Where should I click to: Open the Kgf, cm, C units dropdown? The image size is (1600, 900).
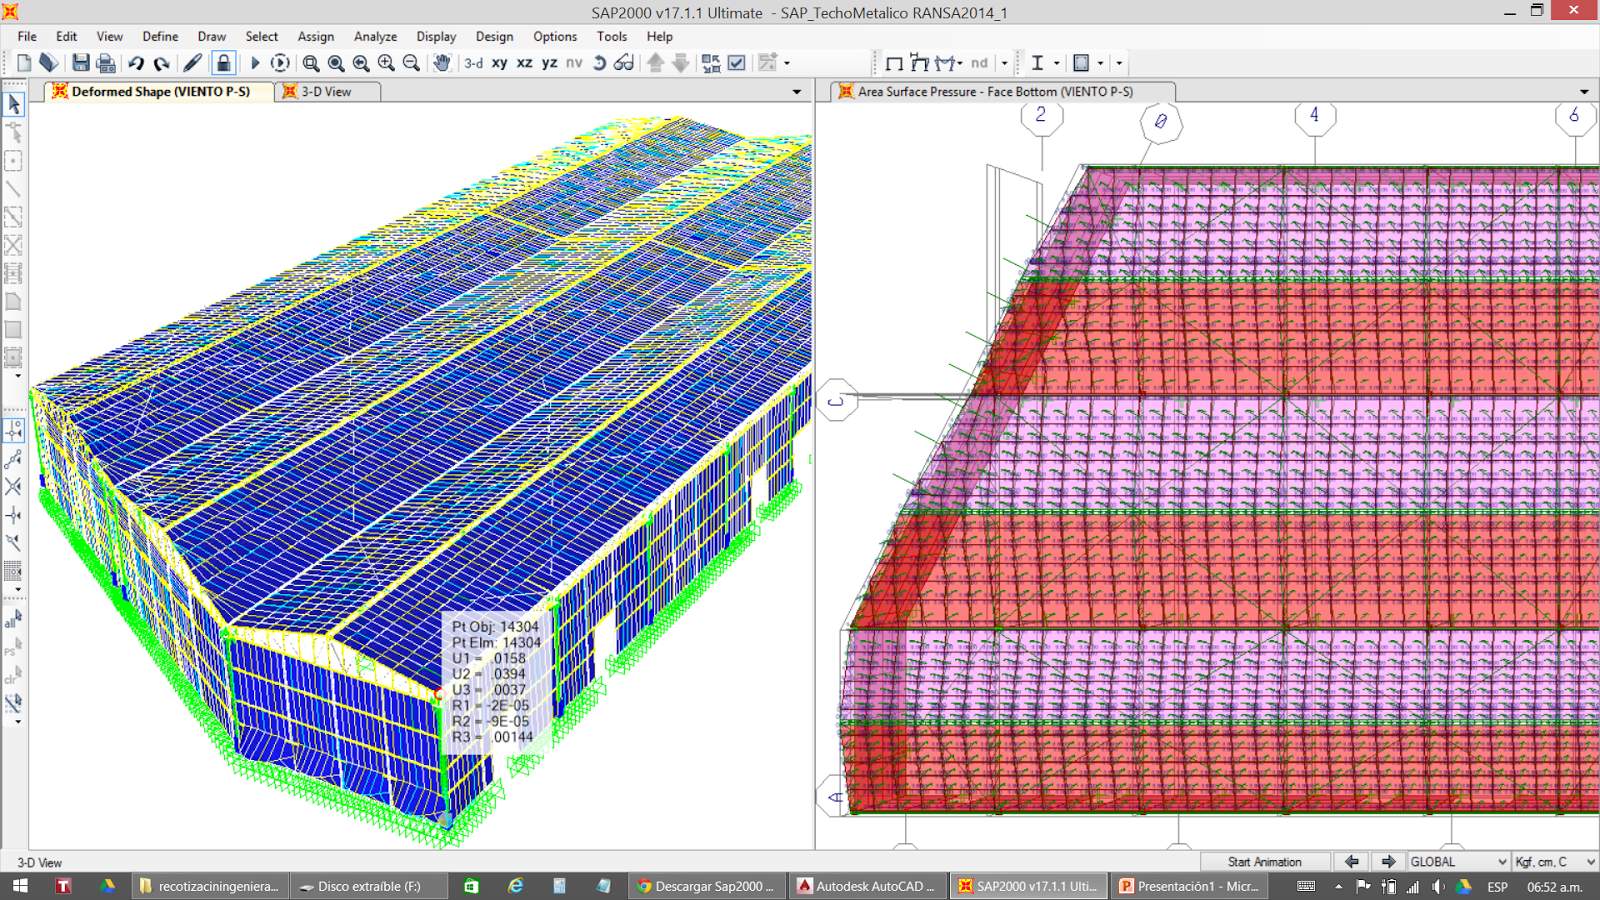(1555, 861)
